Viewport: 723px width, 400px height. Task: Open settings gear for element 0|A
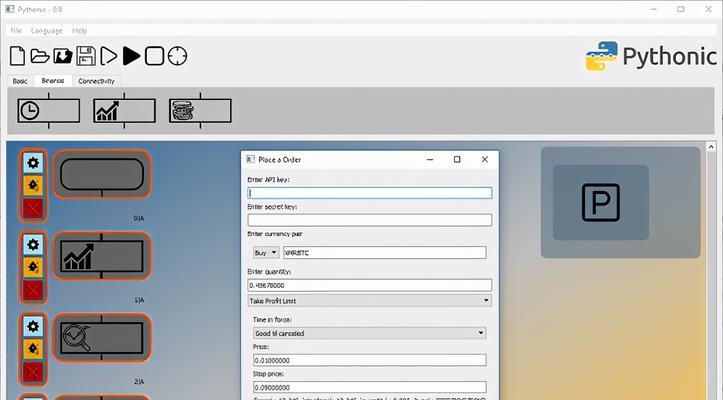[33, 163]
